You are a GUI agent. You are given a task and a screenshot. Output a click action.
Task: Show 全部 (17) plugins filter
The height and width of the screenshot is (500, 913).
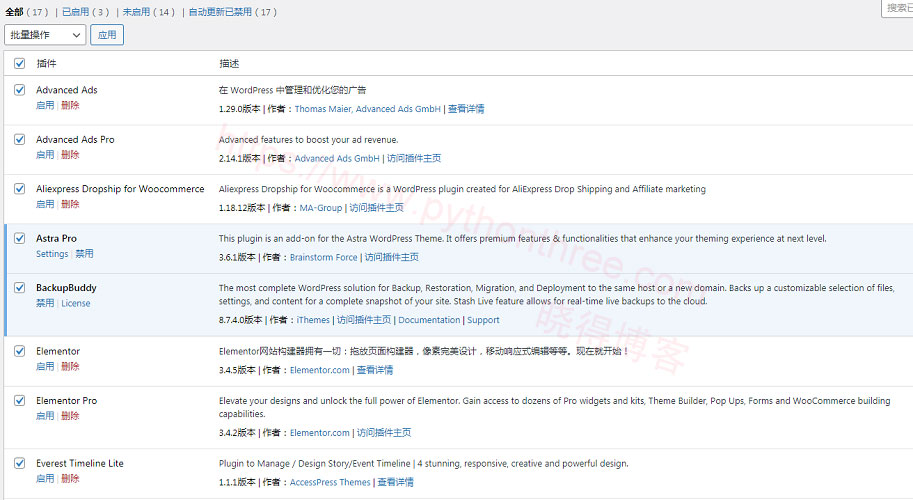(x=27, y=12)
